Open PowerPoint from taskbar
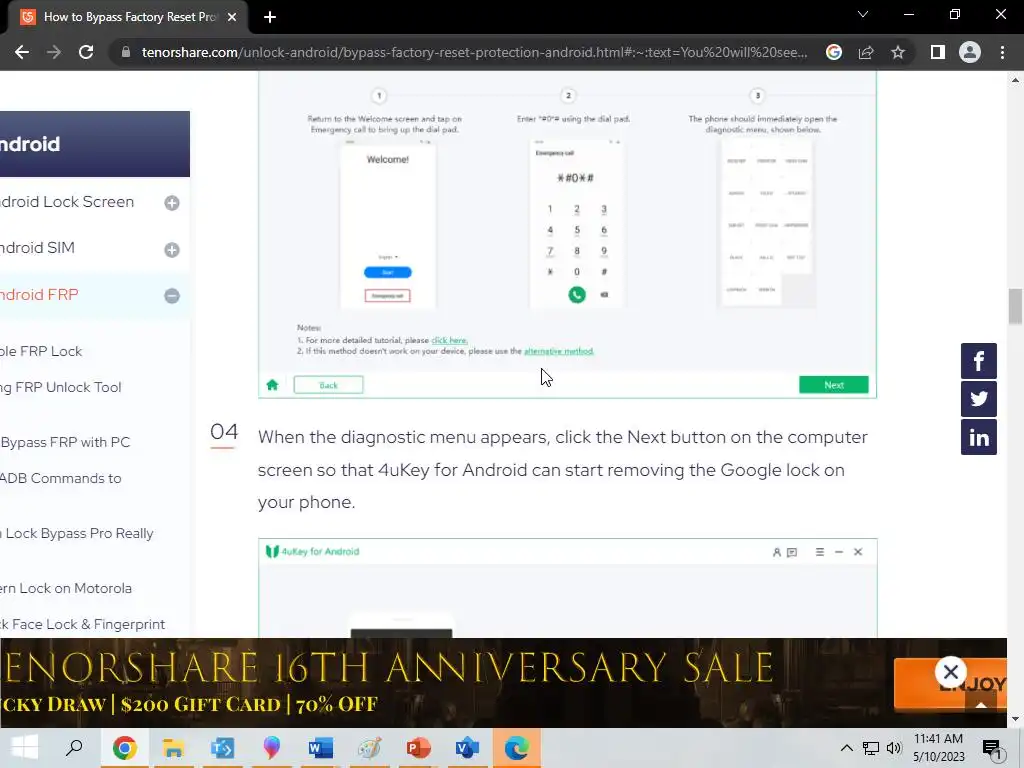The width and height of the screenshot is (1024, 768). [x=418, y=748]
